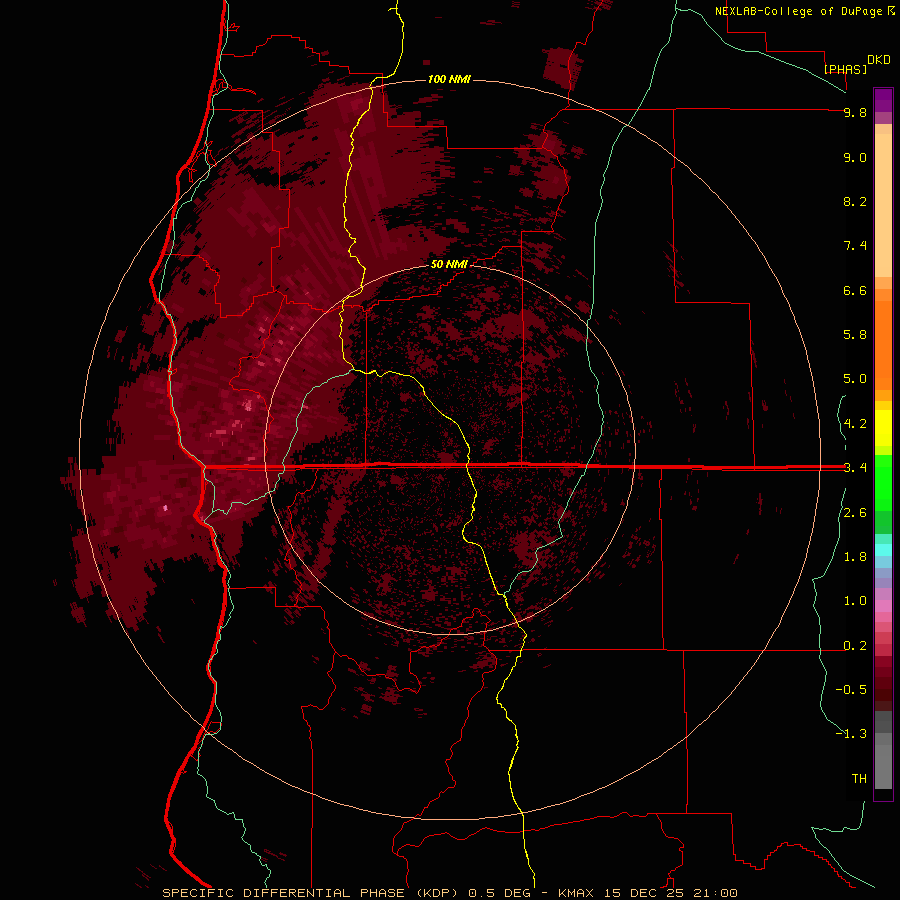Click the DKD label above the color scale
900x900 pixels.
(x=879, y=60)
